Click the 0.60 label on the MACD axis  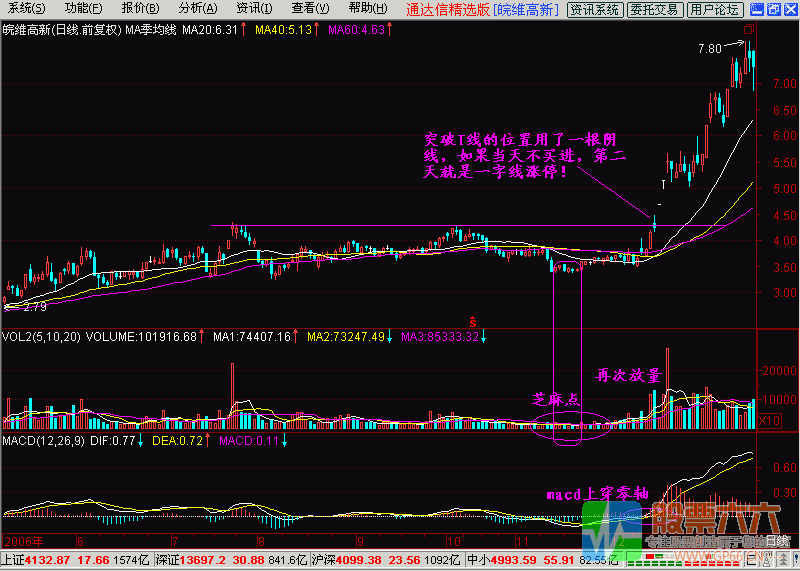coord(784,467)
